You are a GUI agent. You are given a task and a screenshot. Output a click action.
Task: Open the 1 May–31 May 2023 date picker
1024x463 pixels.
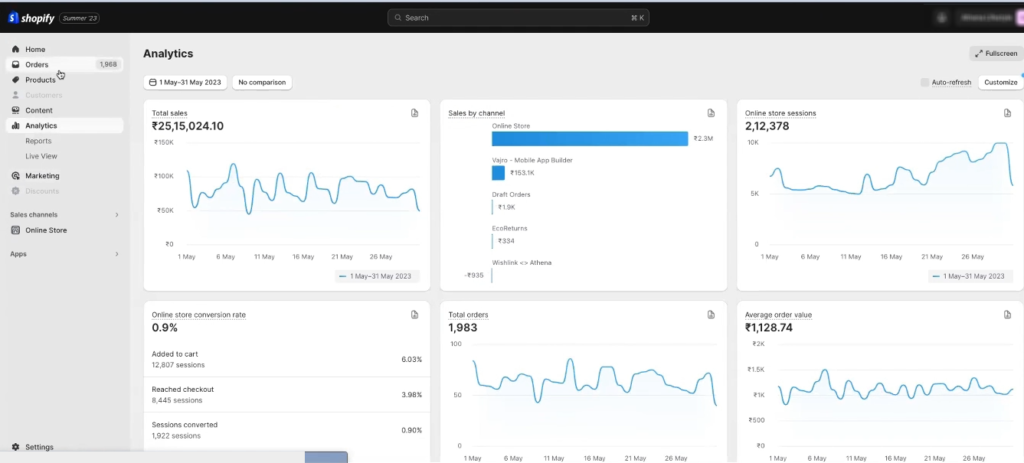tap(186, 82)
